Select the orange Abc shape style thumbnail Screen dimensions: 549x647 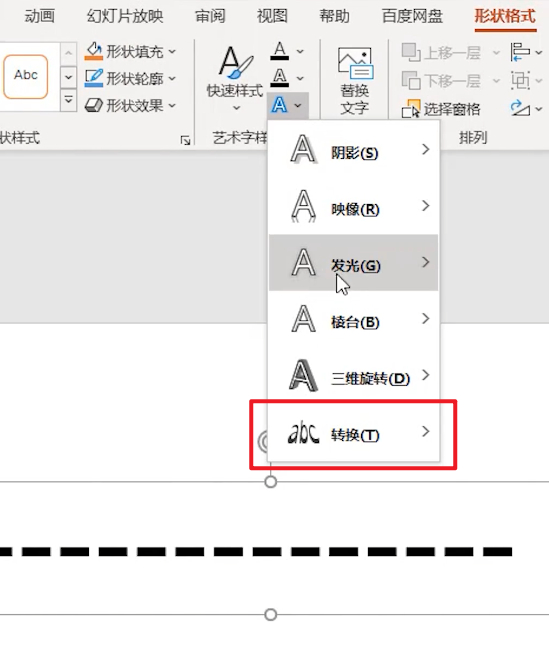26,77
